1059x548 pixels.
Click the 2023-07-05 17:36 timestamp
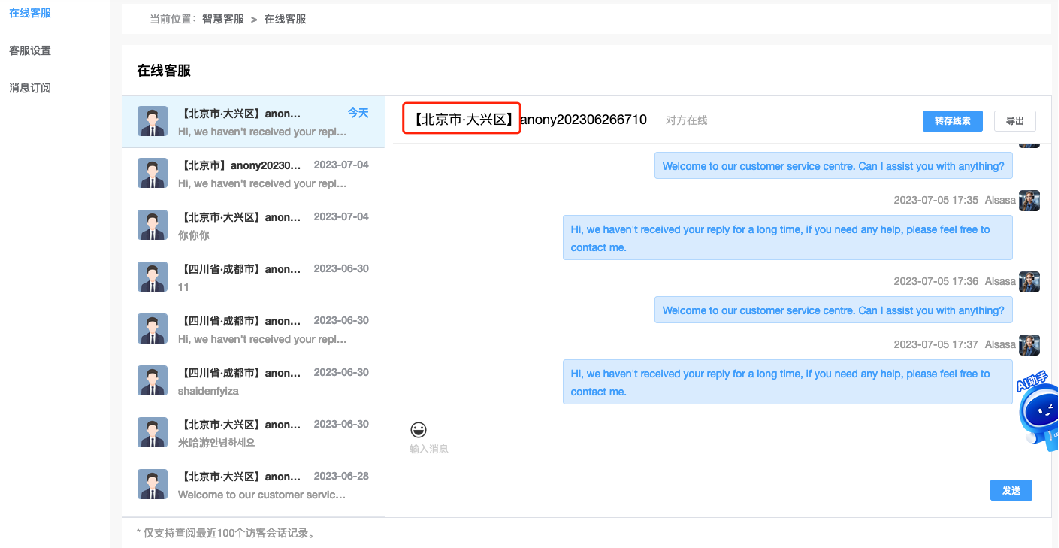(935, 281)
